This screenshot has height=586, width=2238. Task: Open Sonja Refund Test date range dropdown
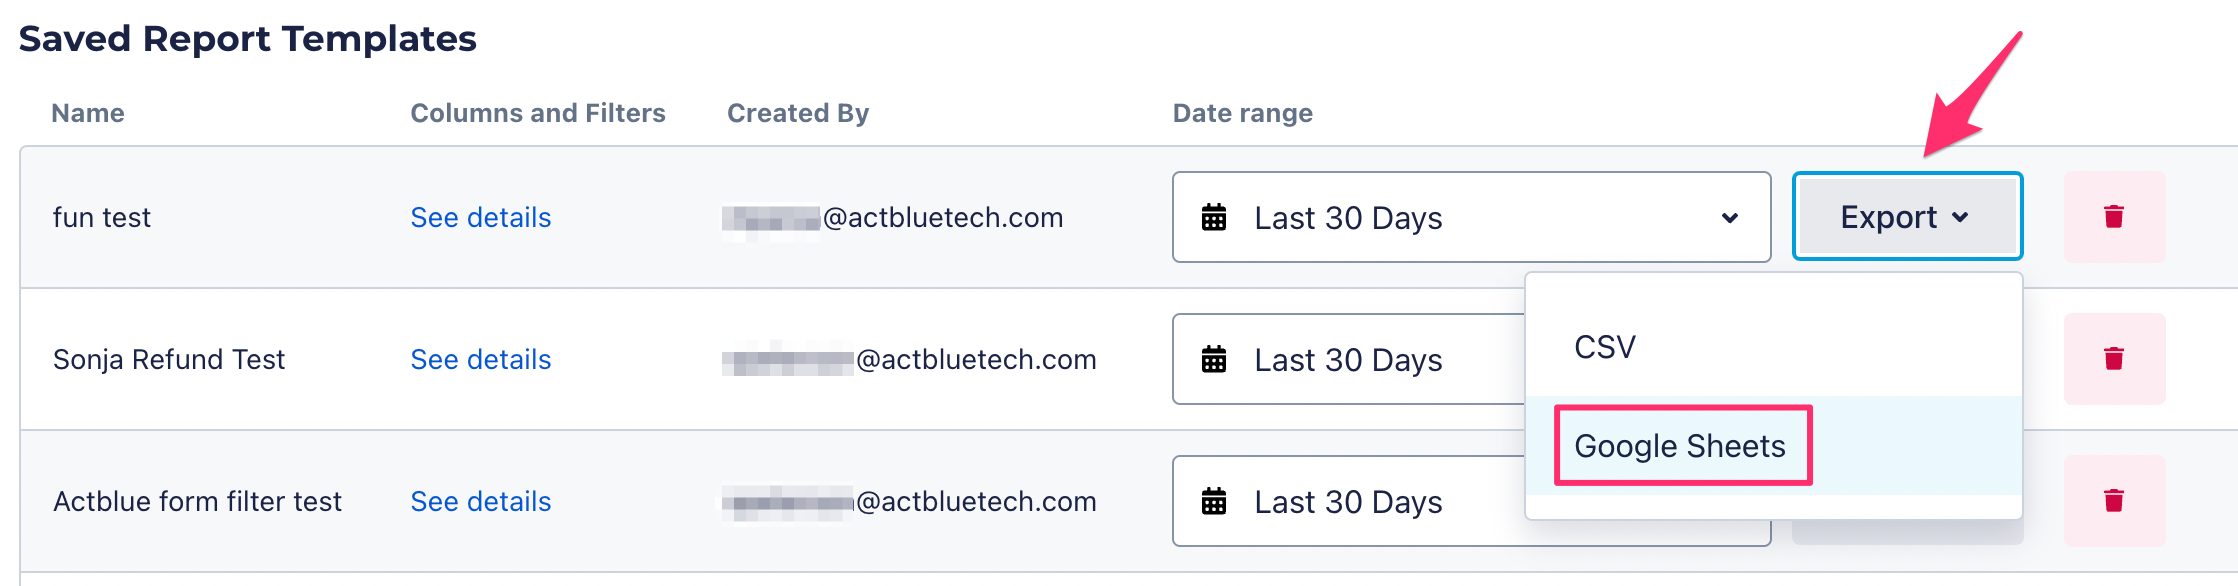pos(1348,359)
